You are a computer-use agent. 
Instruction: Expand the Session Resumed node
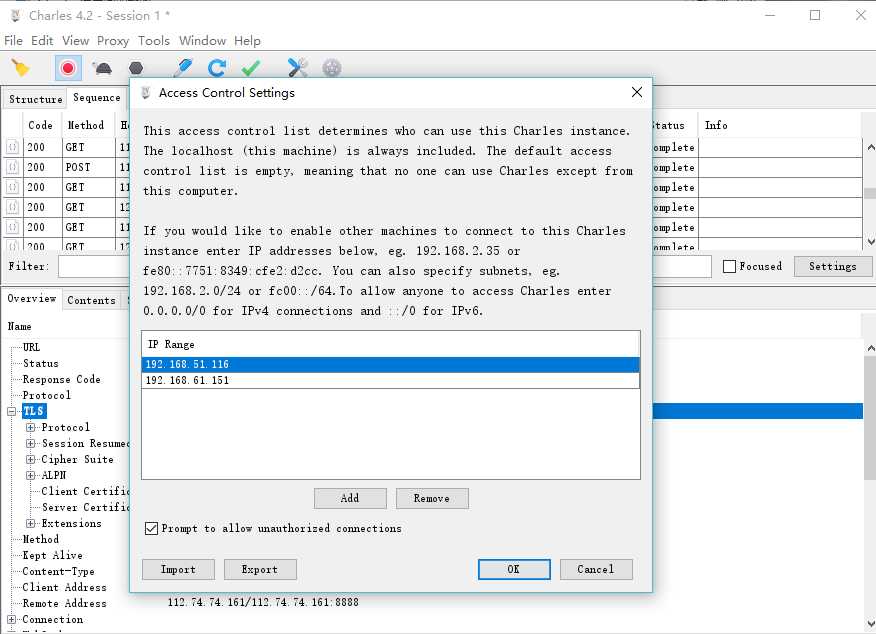point(31,444)
